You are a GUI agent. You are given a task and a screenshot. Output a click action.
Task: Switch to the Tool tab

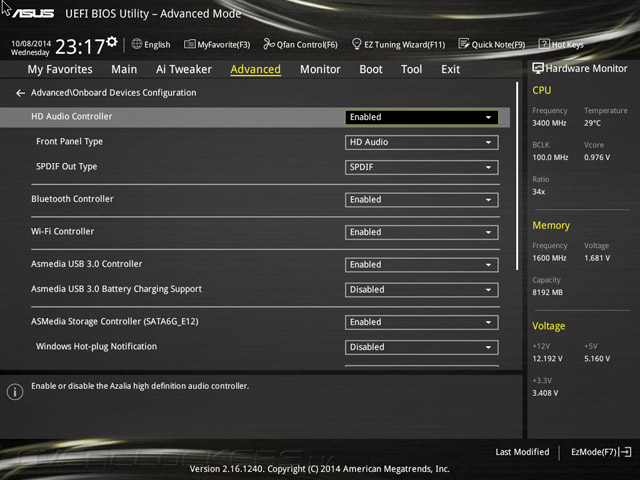411,69
